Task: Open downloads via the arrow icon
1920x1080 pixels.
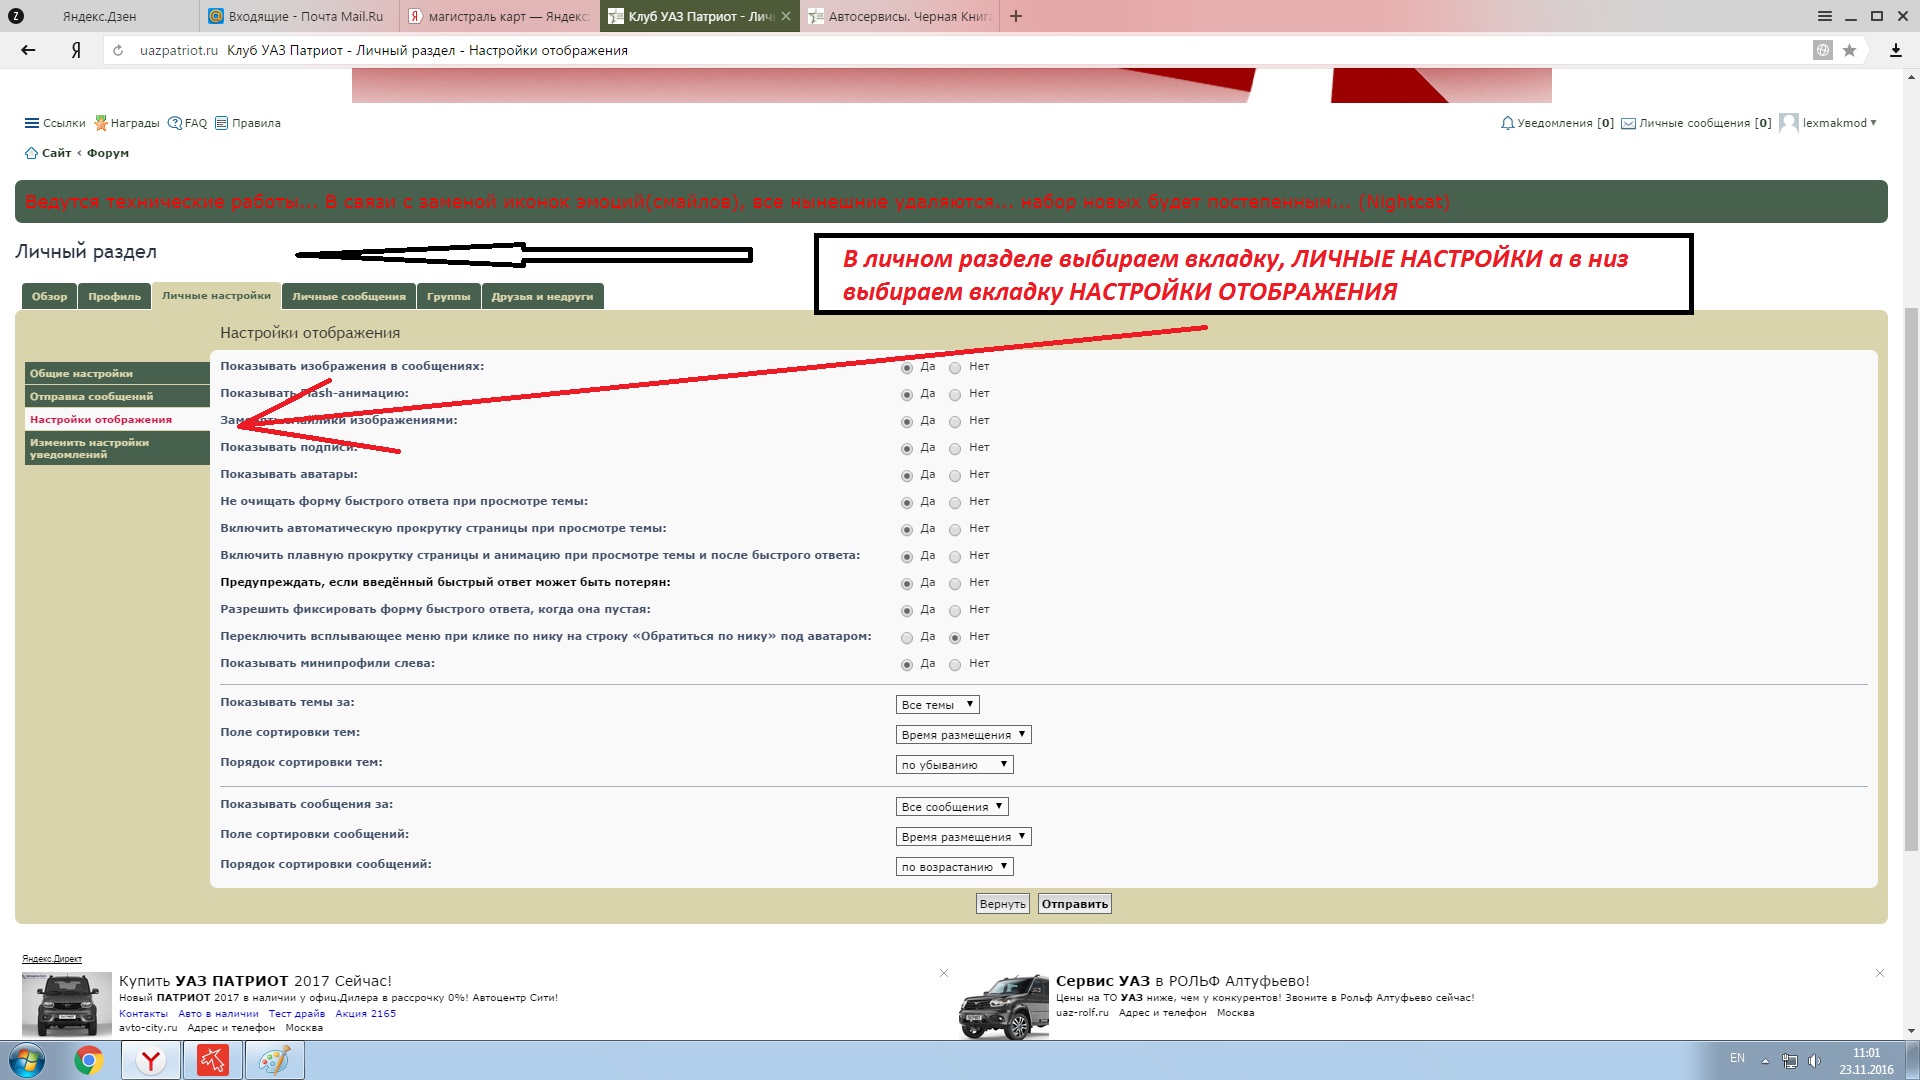Action: [x=1895, y=50]
